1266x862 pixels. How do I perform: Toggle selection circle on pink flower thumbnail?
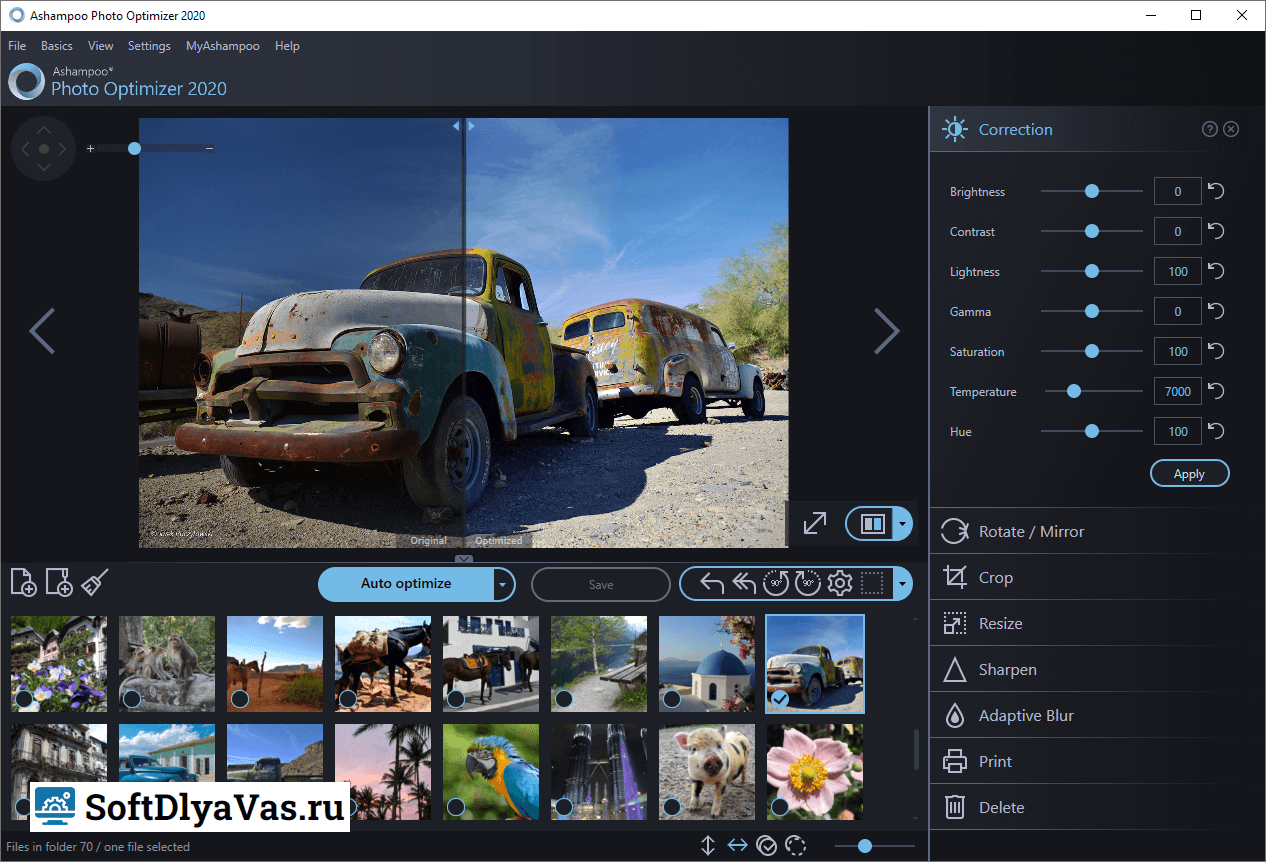pyautogui.click(x=779, y=806)
